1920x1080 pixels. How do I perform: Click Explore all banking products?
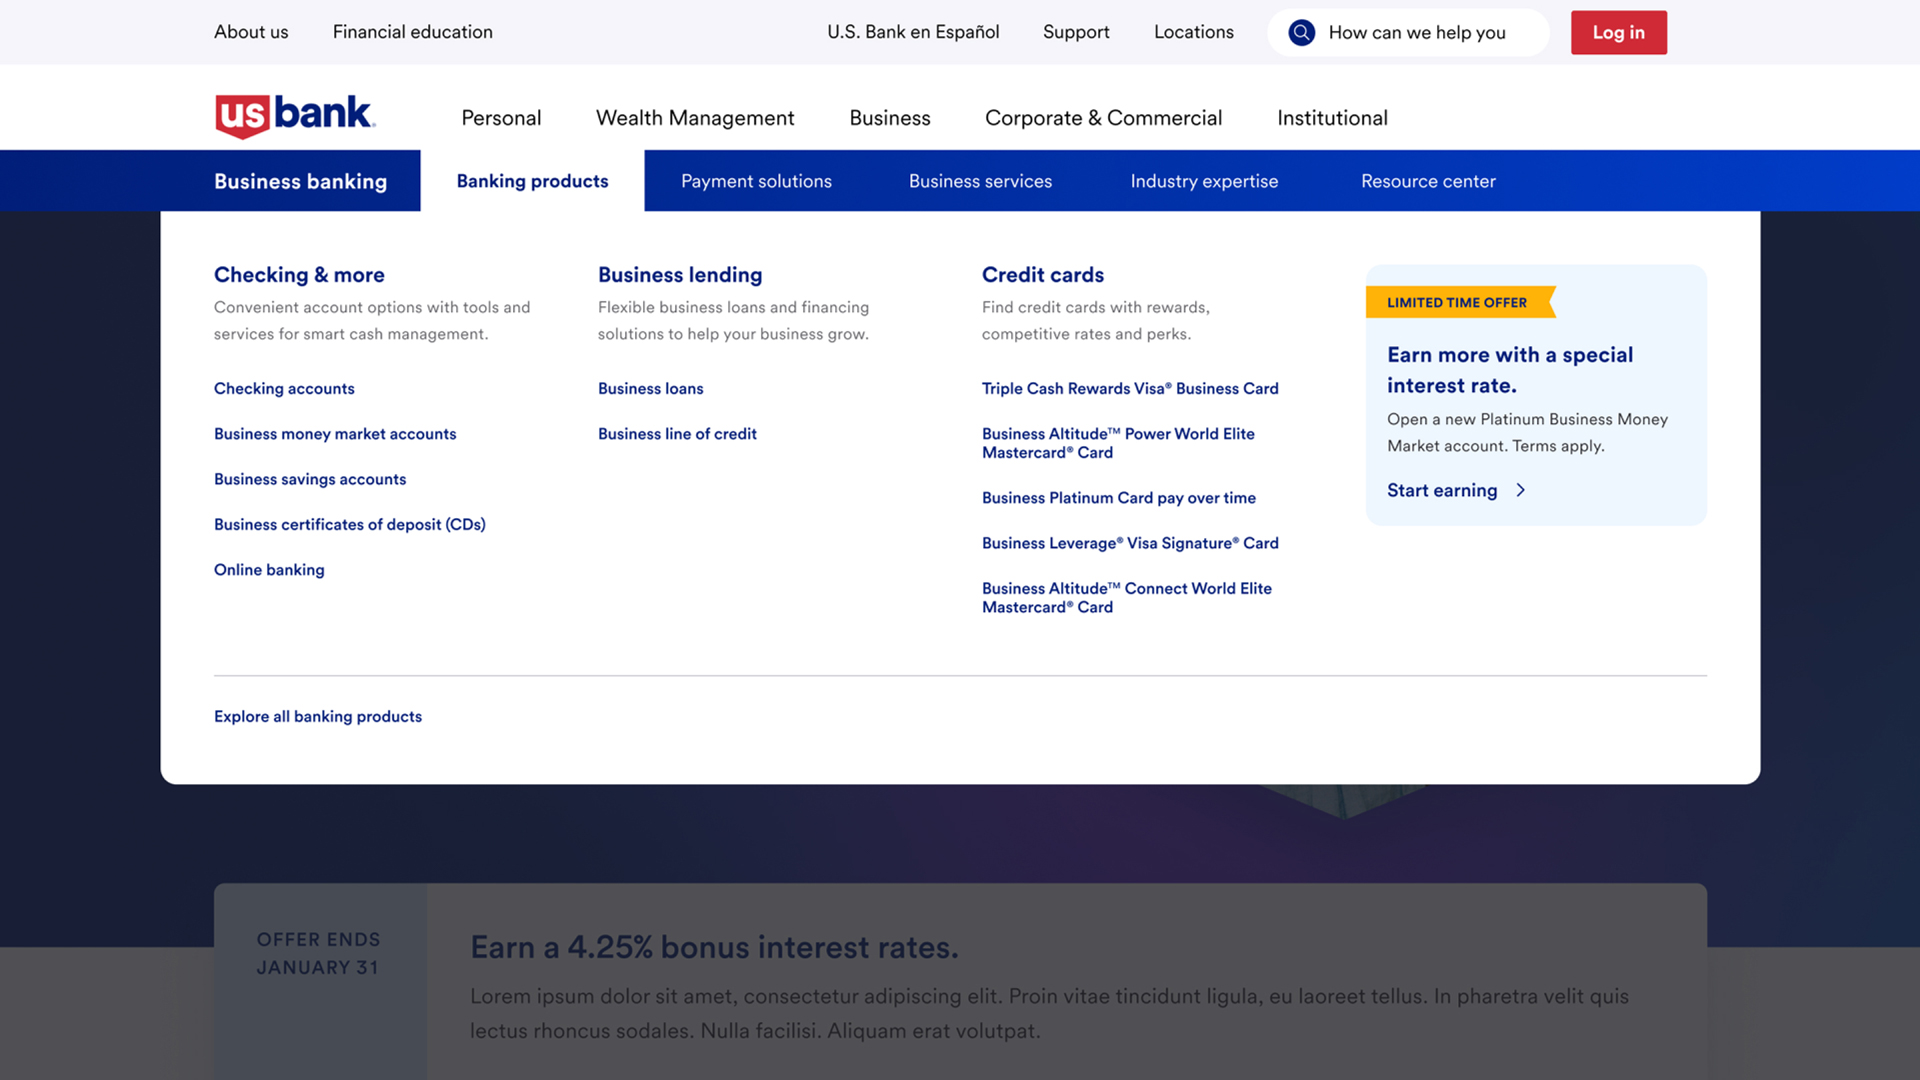[x=318, y=716]
